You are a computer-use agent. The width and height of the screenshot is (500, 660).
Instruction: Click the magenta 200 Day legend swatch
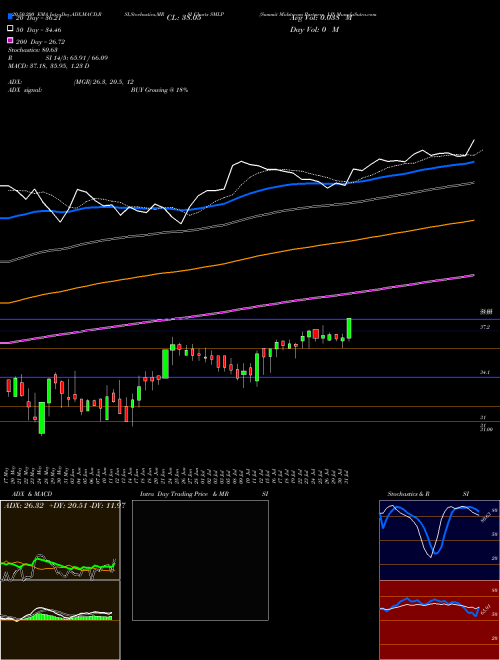pos(10,40)
